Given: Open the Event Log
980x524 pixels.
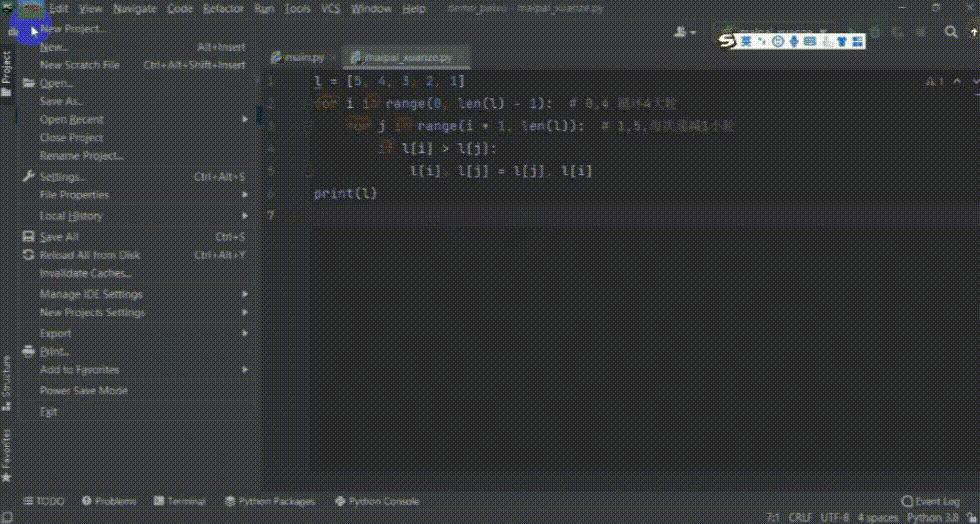Looking at the screenshot, I should (x=931, y=501).
